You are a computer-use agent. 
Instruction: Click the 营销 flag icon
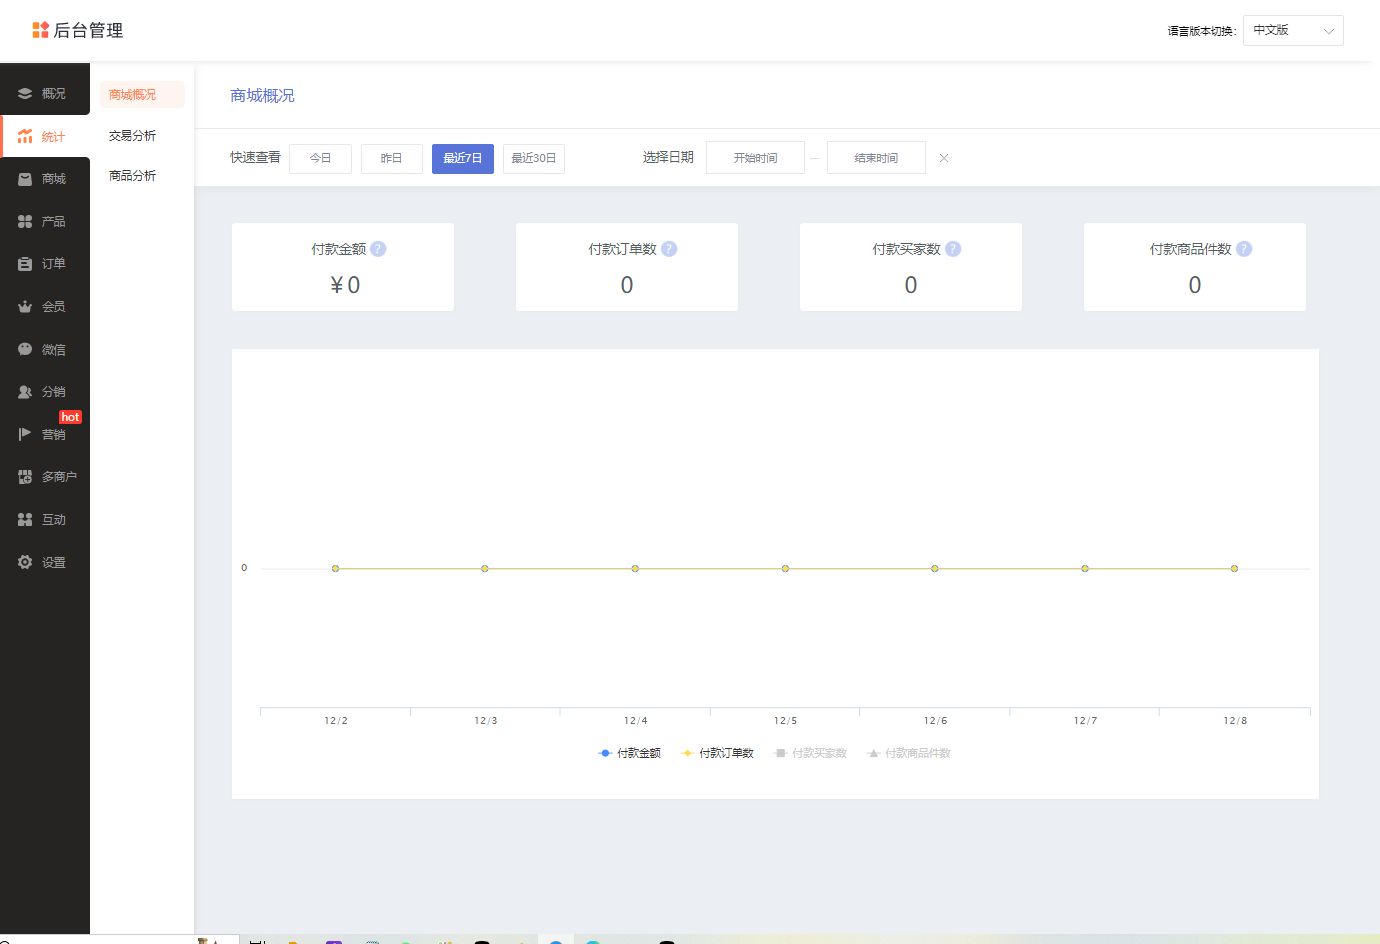[25, 434]
